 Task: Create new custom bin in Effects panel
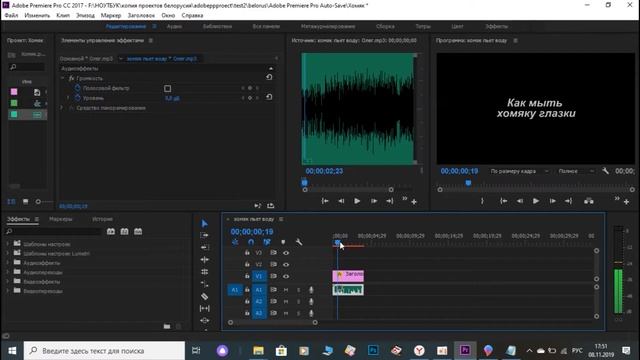(x=167, y=326)
